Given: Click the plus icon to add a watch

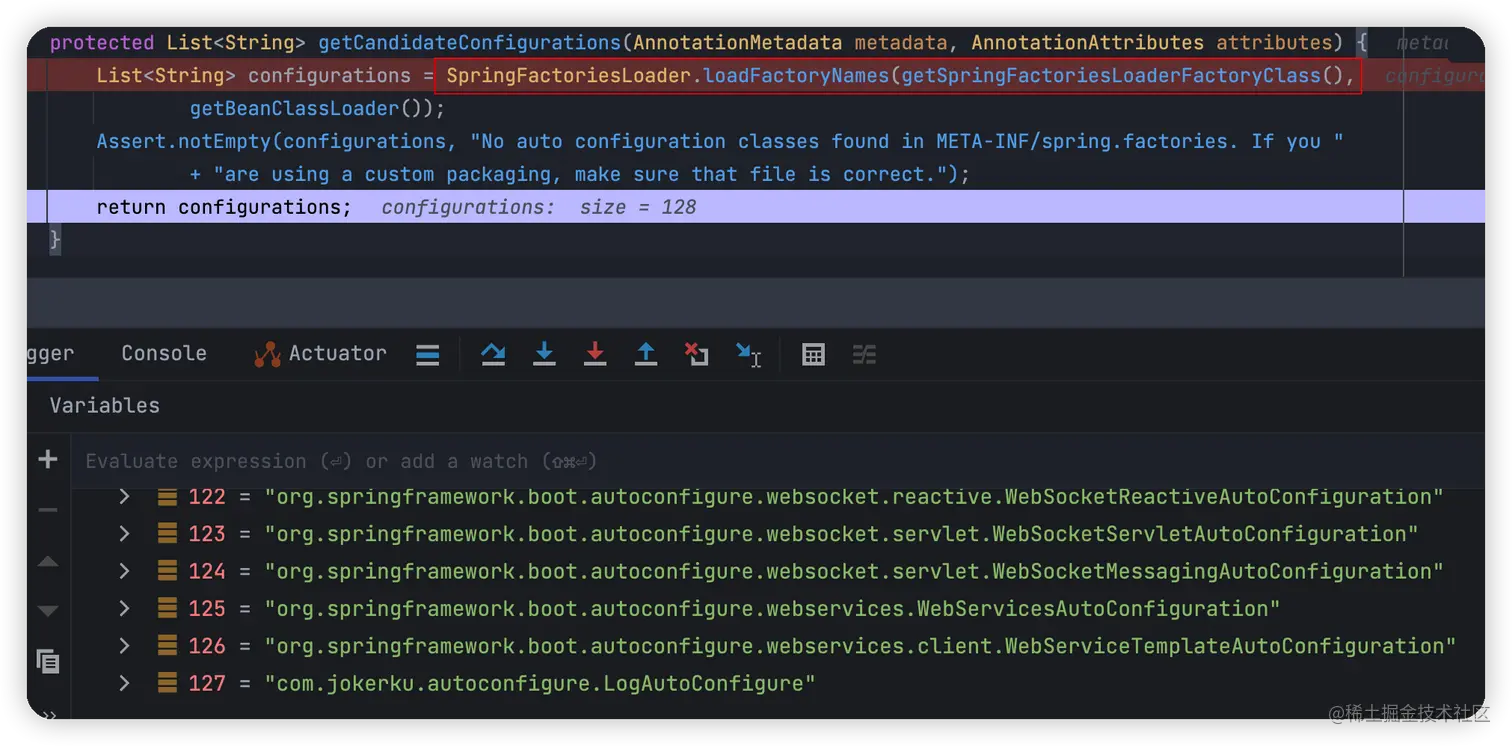Looking at the screenshot, I should pyautogui.click(x=47, y=459).
